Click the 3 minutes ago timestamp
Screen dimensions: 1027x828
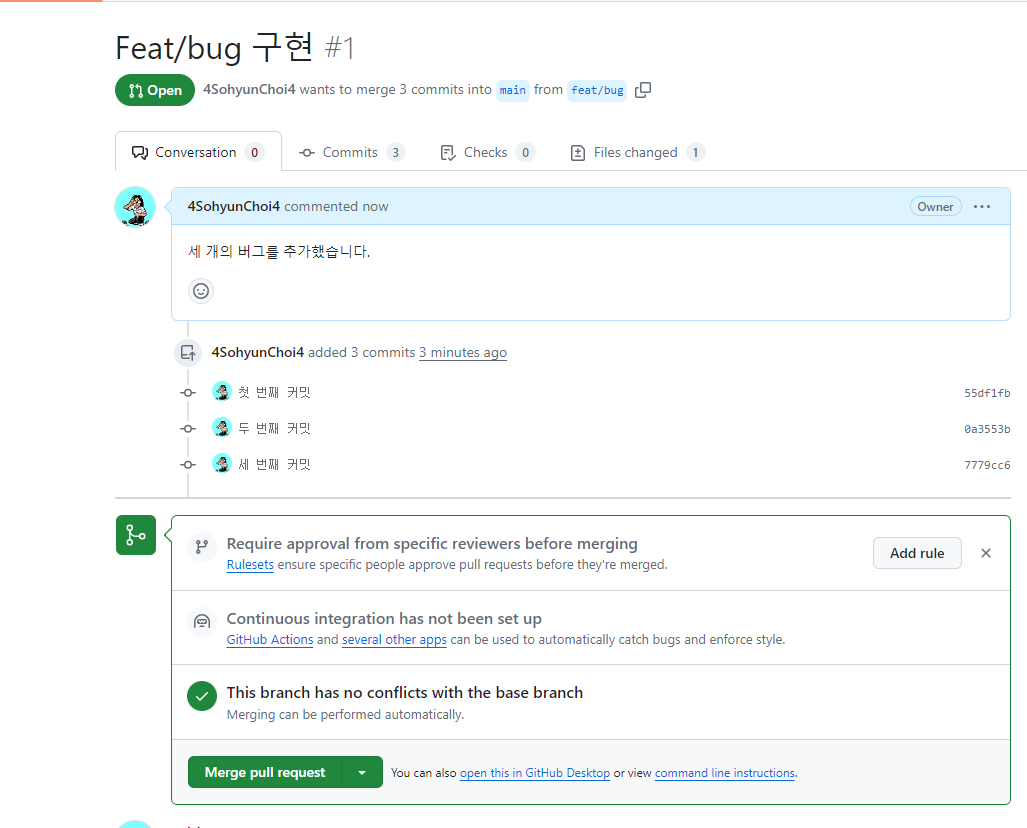click(x=462, y=352)
